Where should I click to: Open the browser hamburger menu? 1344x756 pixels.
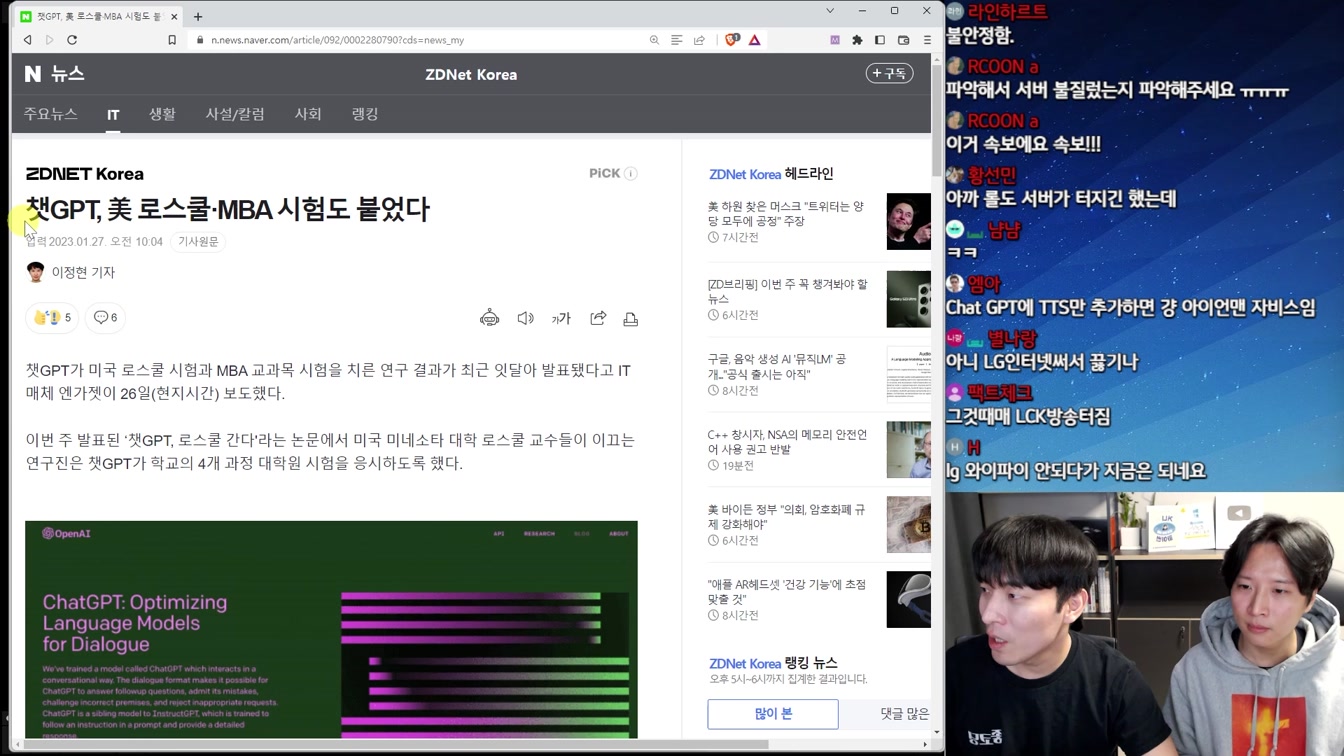tap(927, 40)
